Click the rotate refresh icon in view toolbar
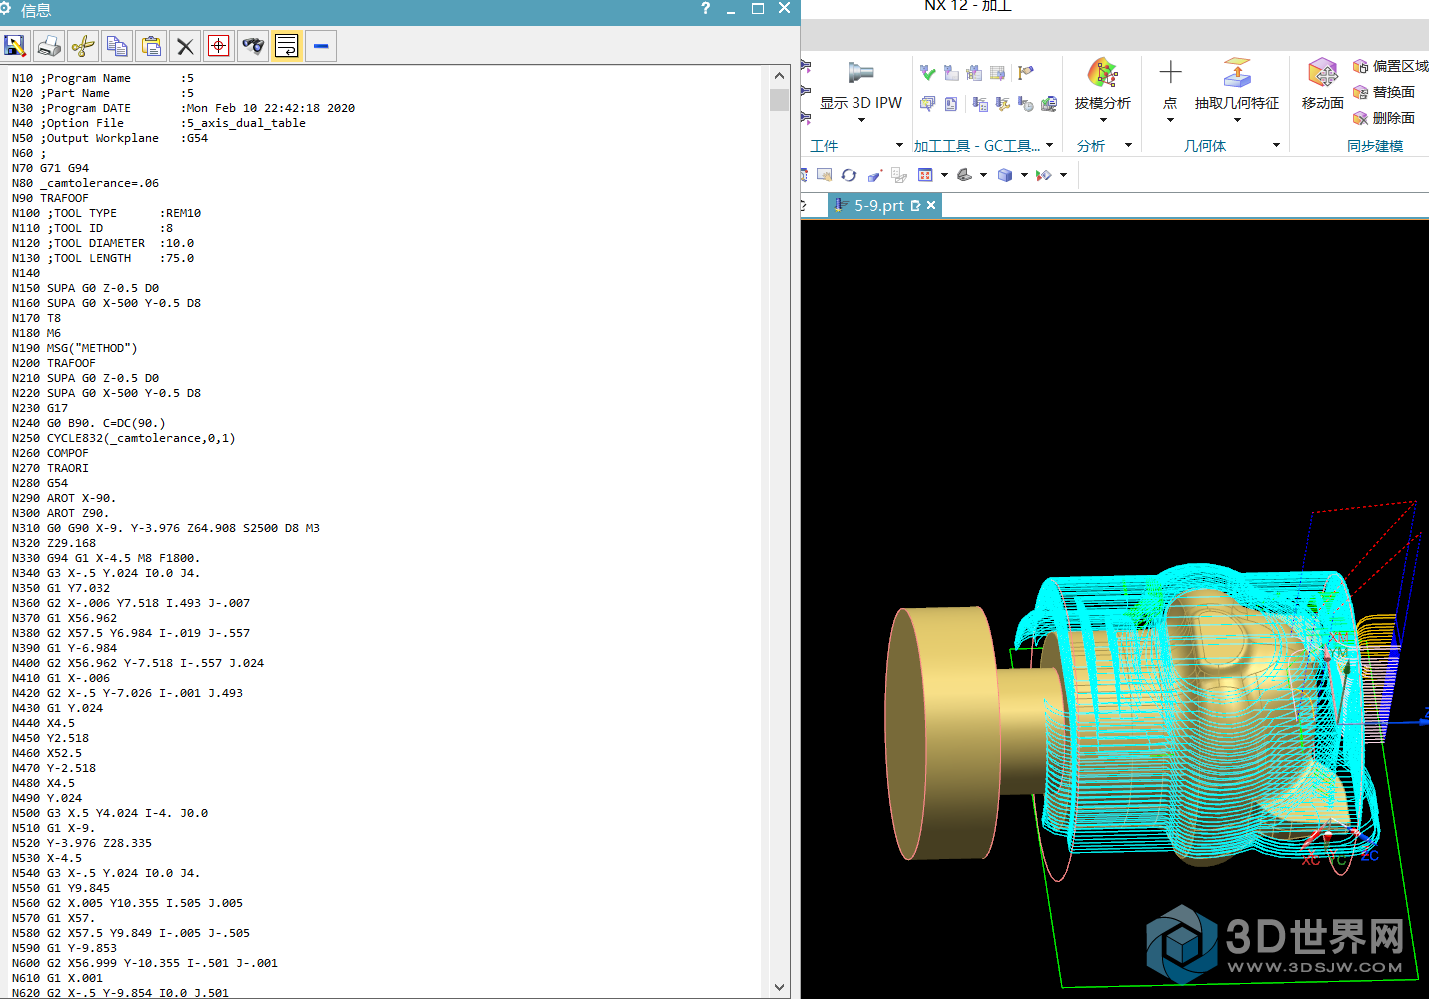Viewport: 1429px width, 999px height. point(849,175)
